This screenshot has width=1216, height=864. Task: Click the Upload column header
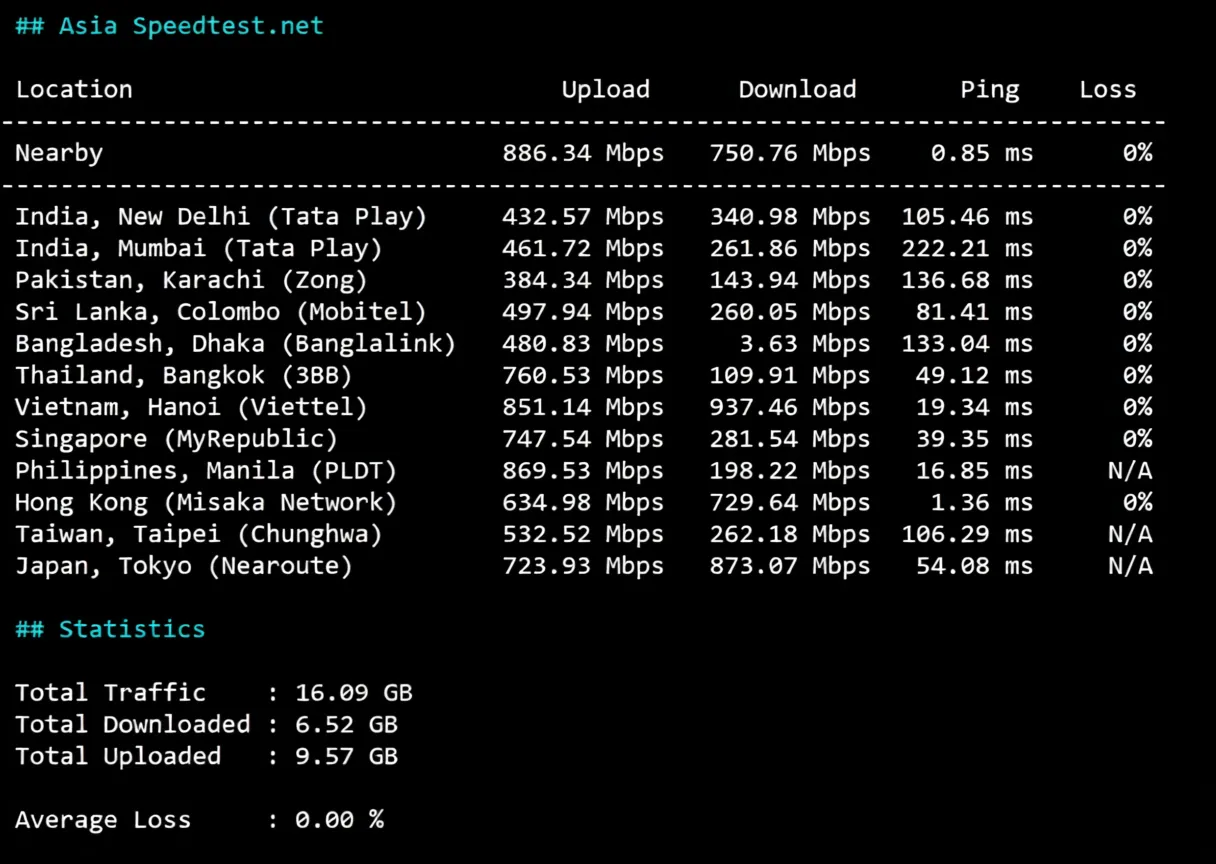tap(605, 89)
